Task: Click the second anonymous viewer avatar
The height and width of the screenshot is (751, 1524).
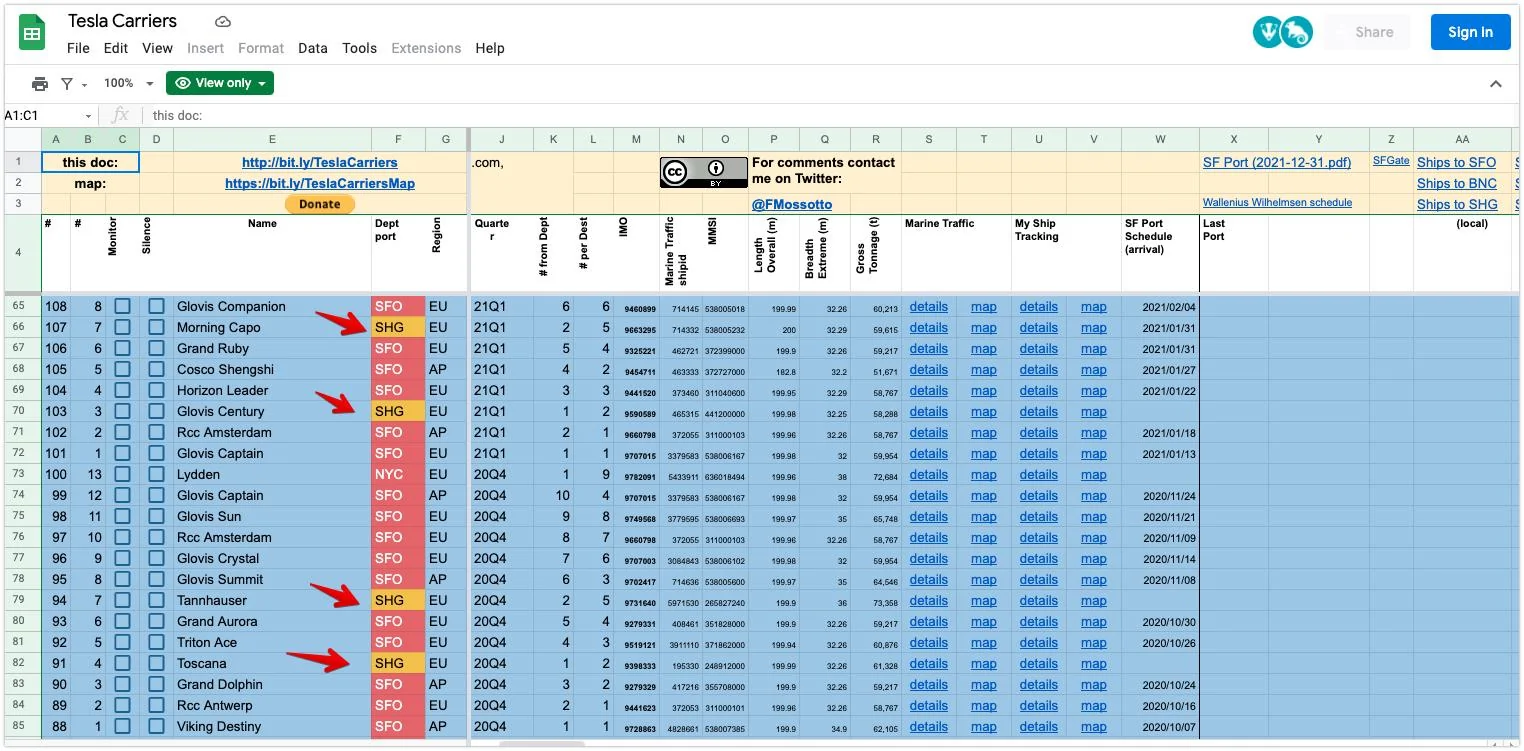Action: point(1297,32)
